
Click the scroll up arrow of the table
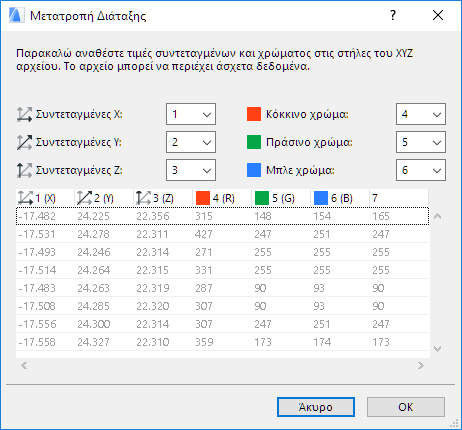437,217
